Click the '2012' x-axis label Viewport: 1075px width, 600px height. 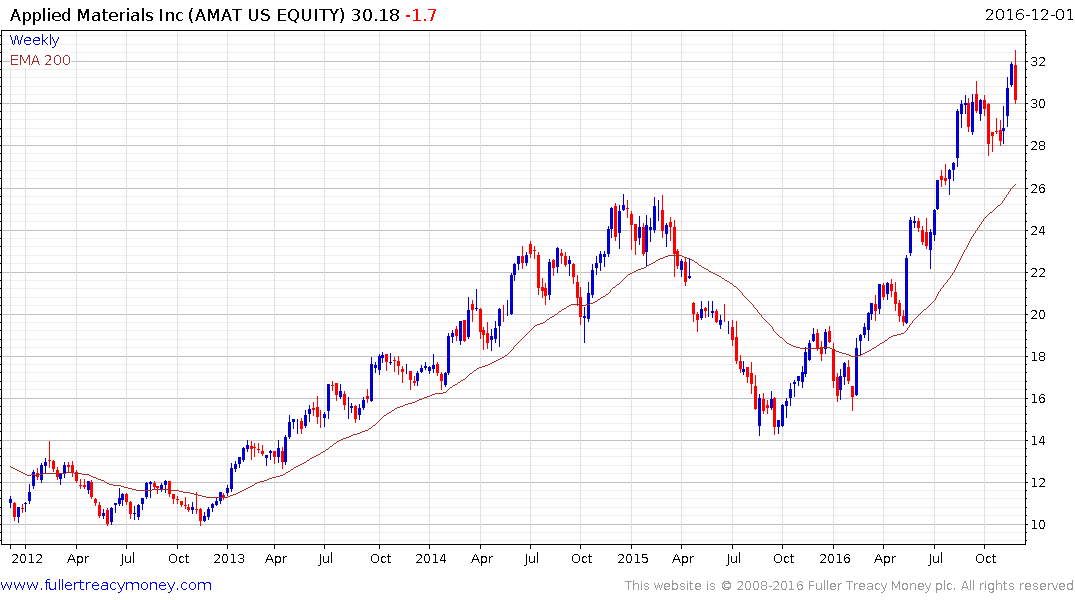tap(27, 558)
